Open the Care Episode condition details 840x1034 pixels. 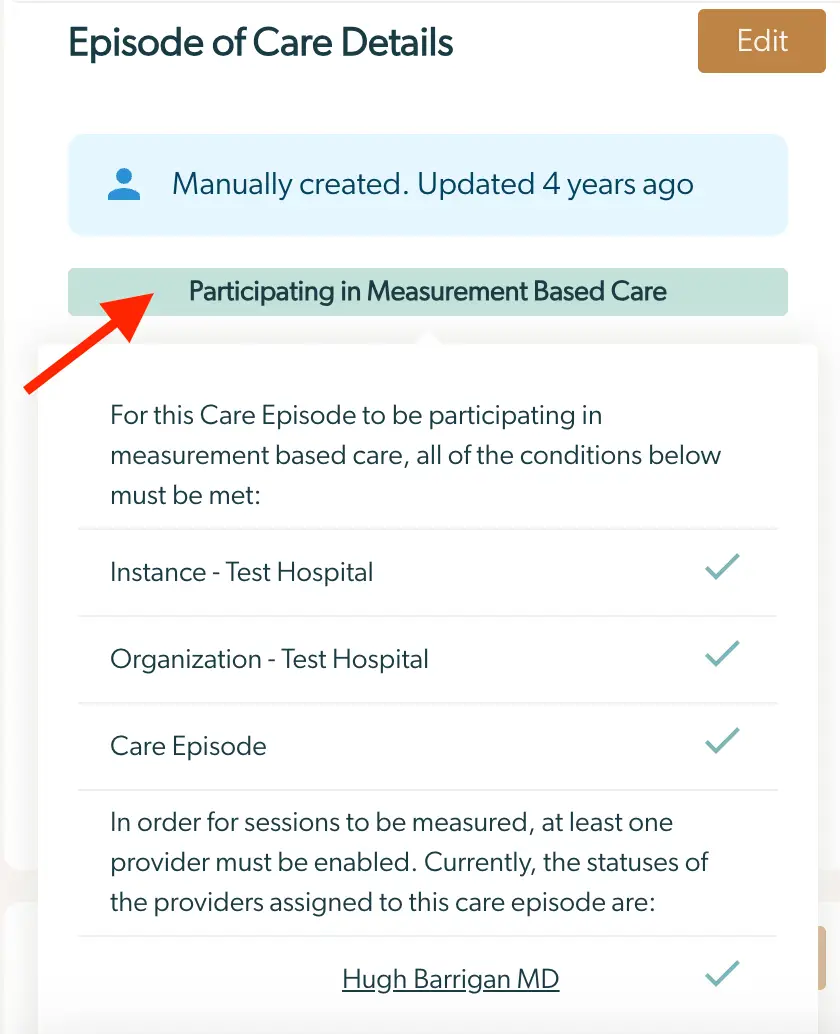(x=186, y=746)
